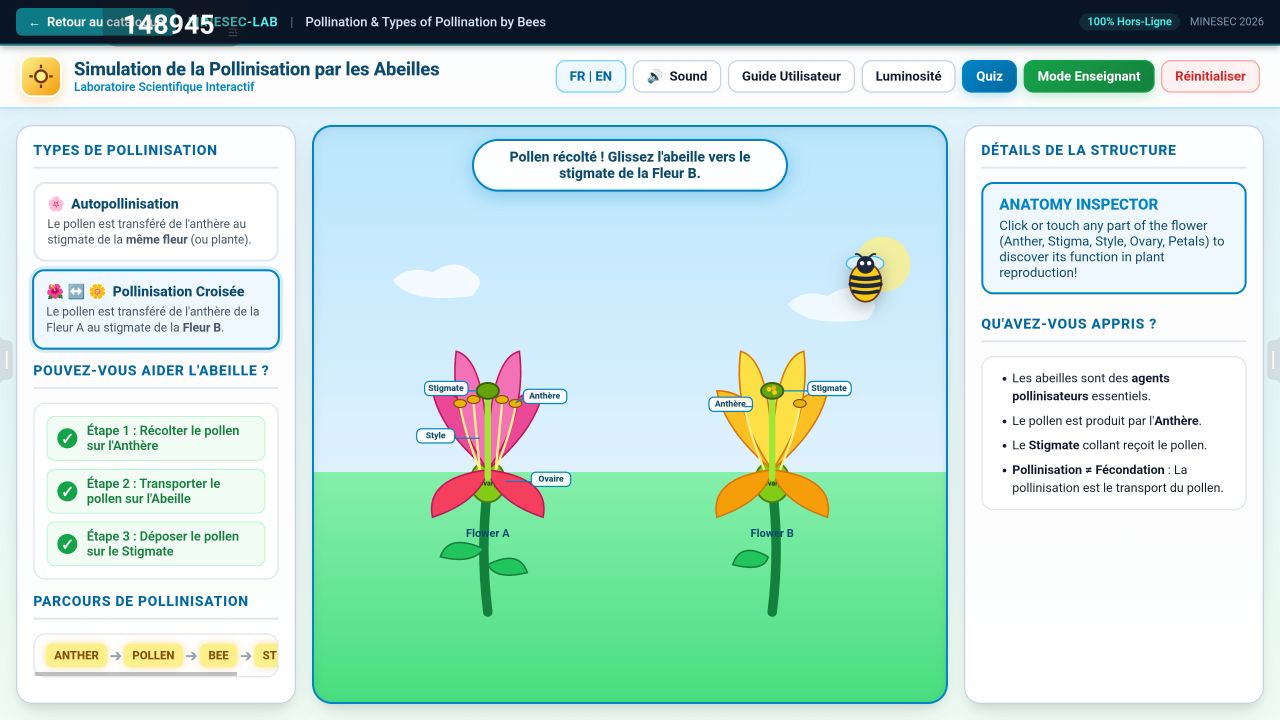This screenshot has width=1280, height=720.
Task: Click the Anatomy Inspector info card
Action: (x=1114, y=238)
